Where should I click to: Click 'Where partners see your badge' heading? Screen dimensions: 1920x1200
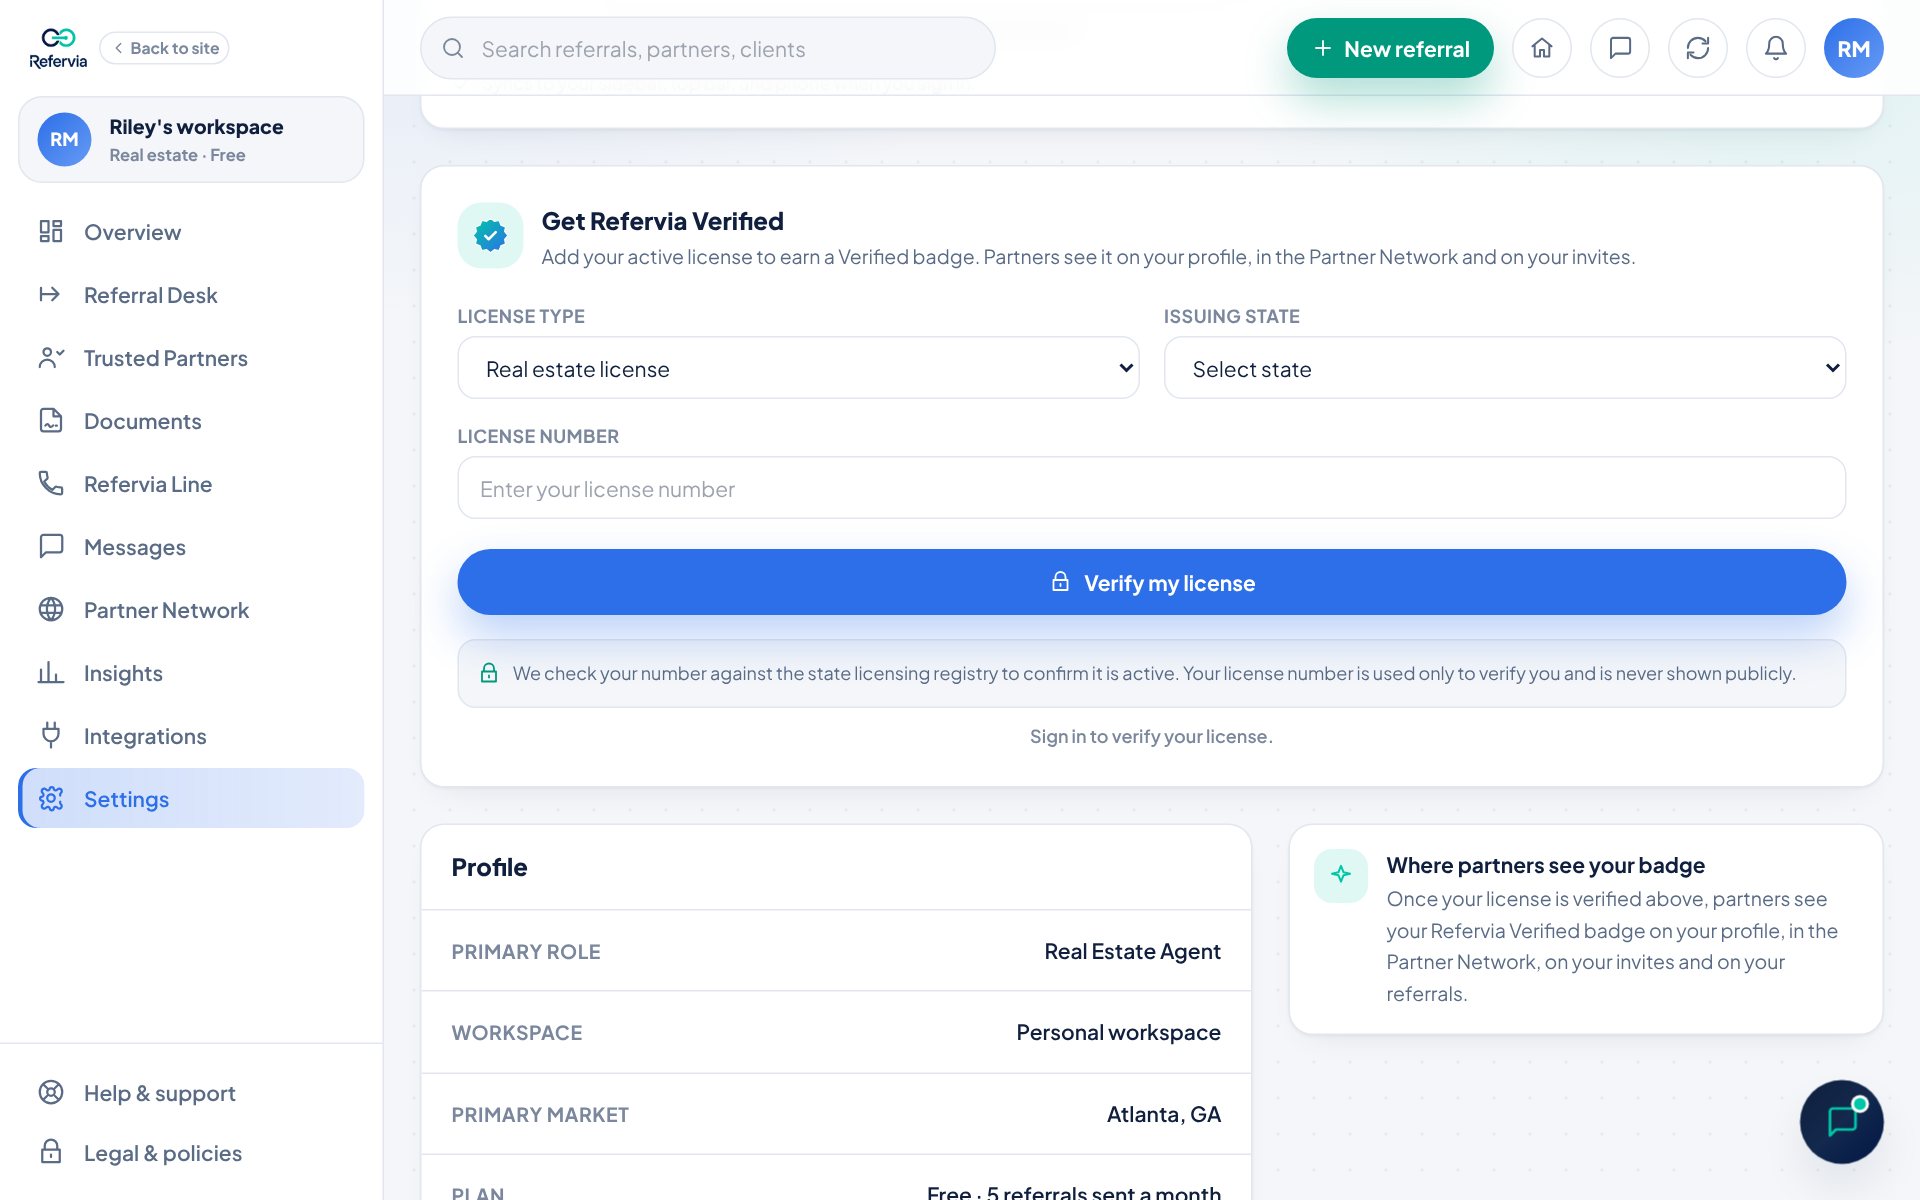[x=1545, y=865]
